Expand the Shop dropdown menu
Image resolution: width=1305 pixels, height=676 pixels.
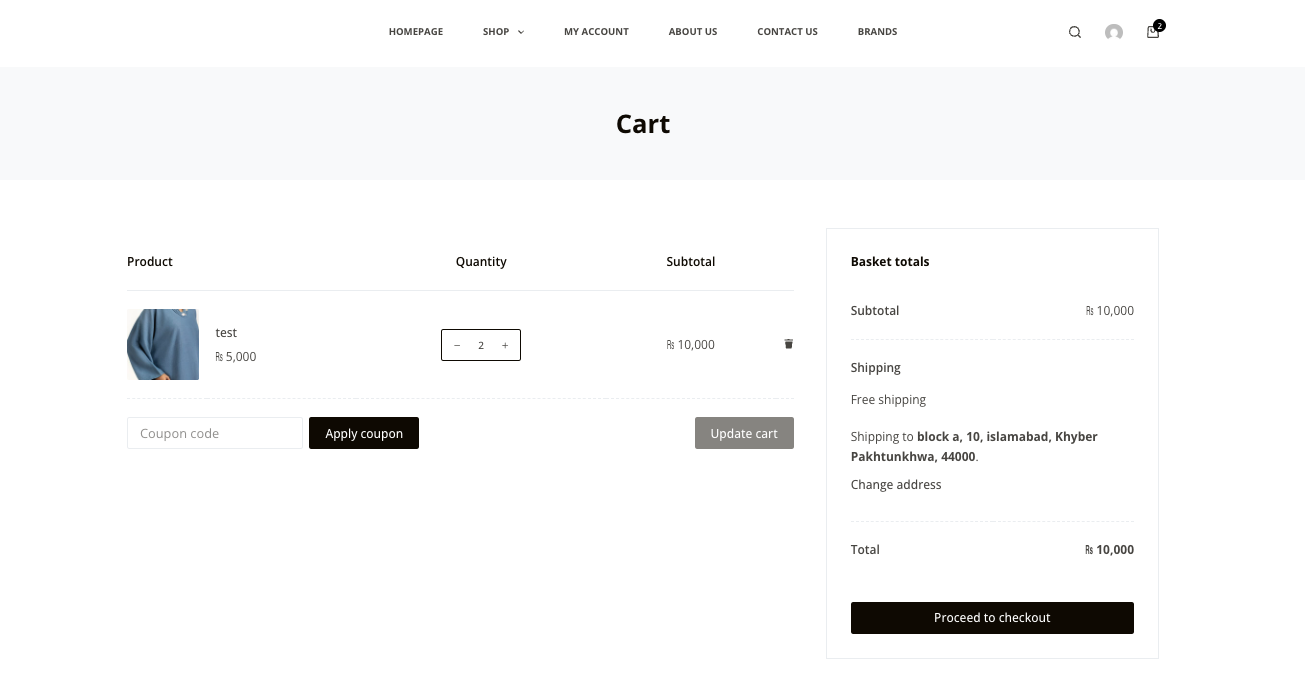click(503, 32)
